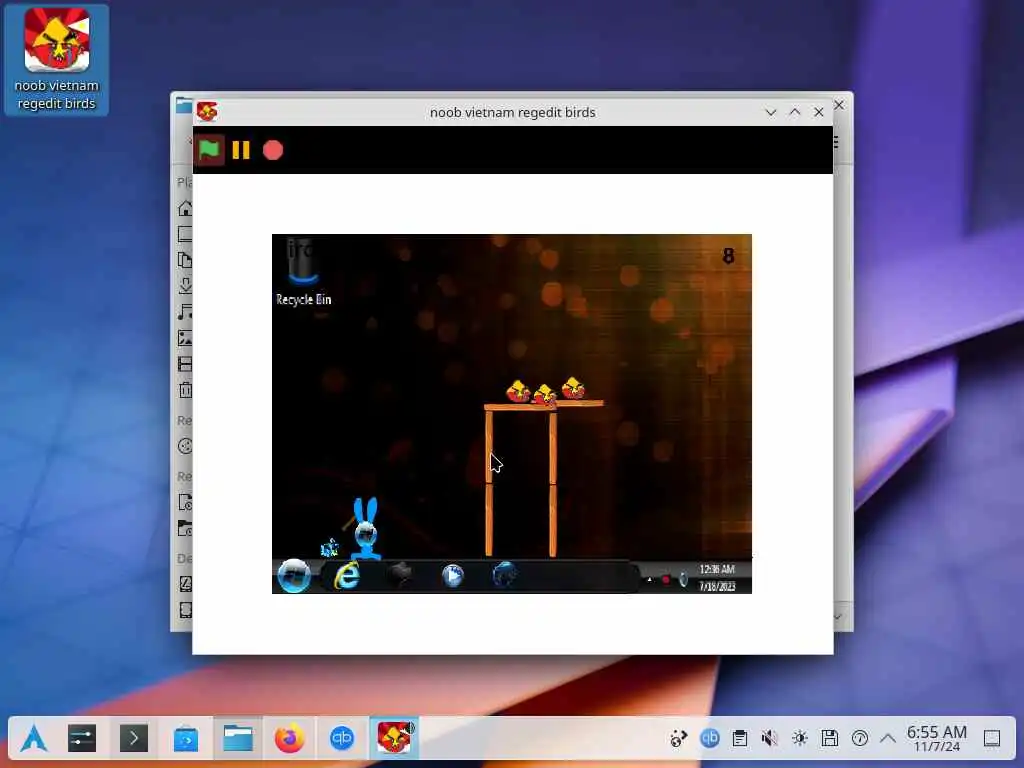
Task: Click Pictures in Dolphin's places sidebar
Action: point(185,338)
